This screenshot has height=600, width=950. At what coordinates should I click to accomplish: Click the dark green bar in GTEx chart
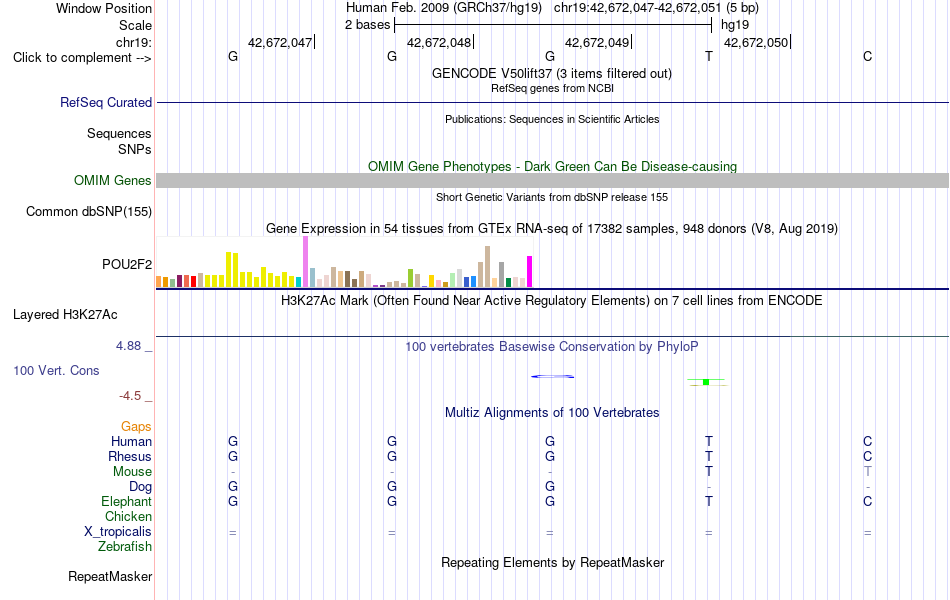pos(508,282)
